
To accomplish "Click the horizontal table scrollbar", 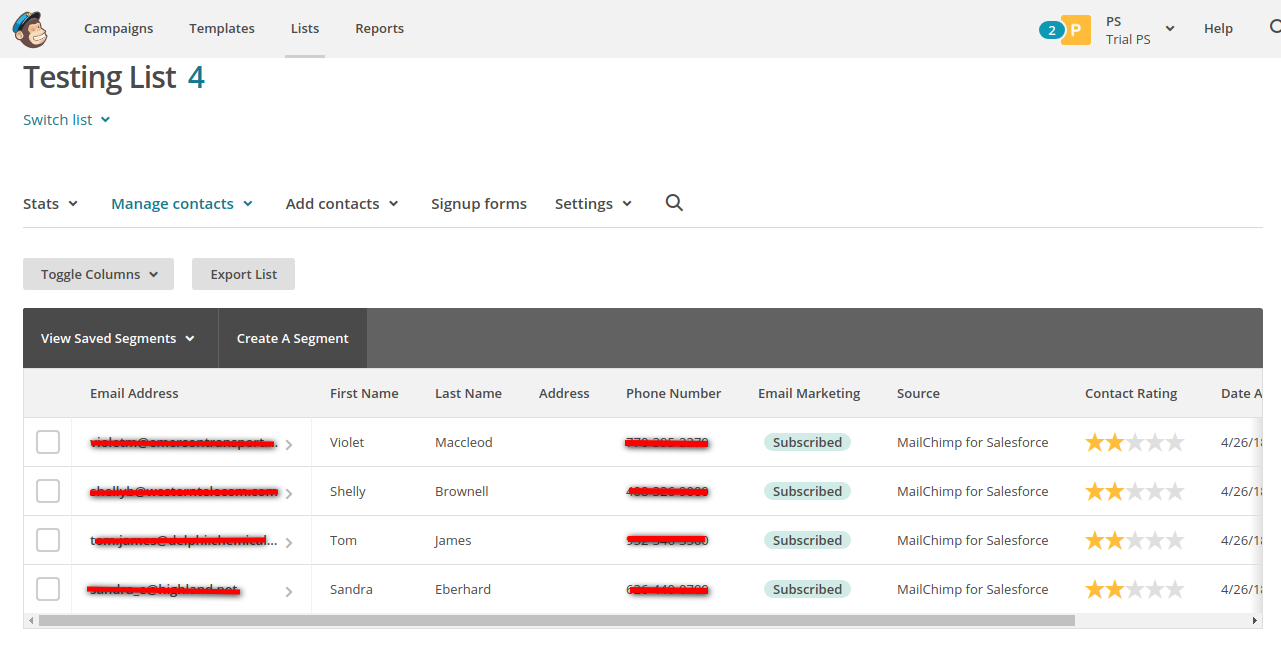I will pyautogui.click(x=555, y=621).
